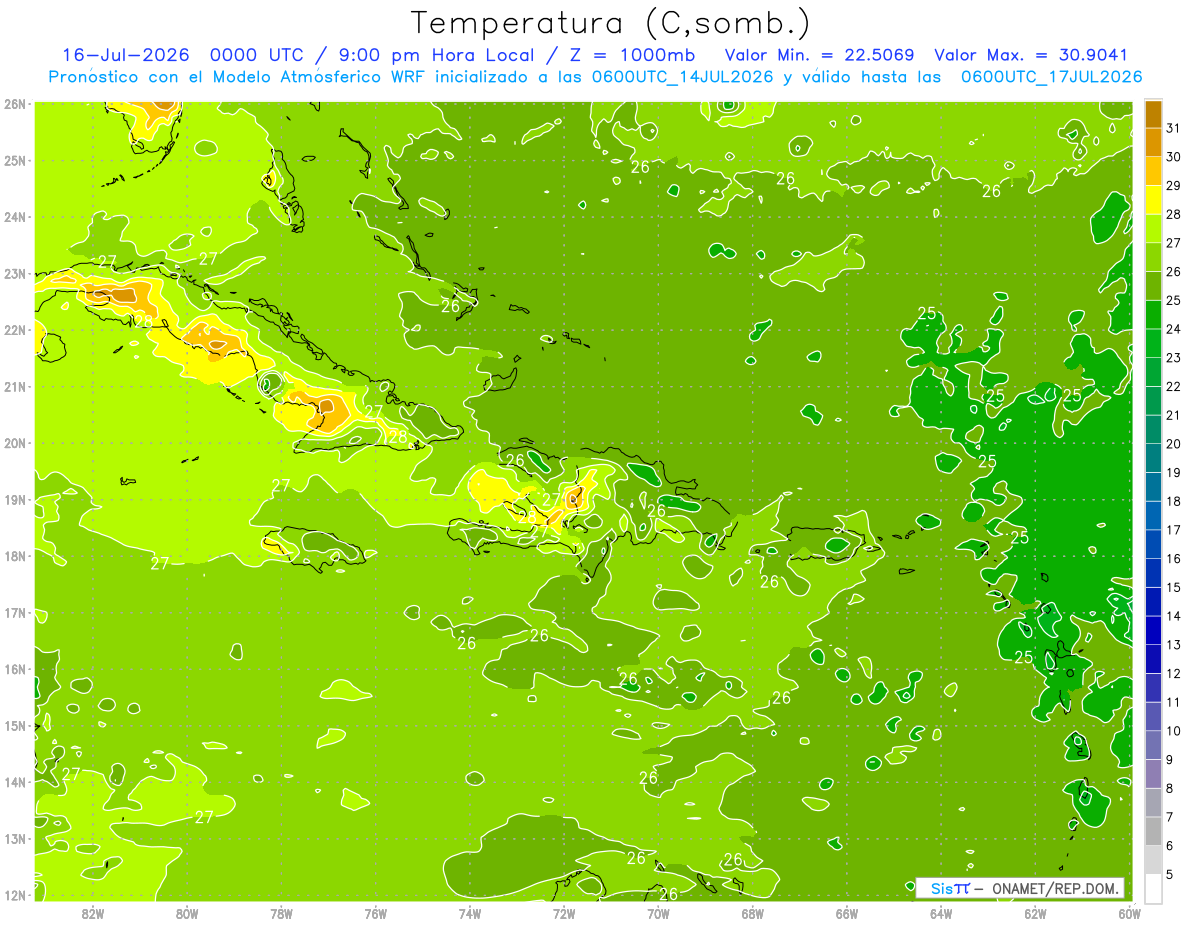Viewport: 1200px width, 927px height.
Task: Click the 21N latitude axis label
Action: (x=15, y=386)
